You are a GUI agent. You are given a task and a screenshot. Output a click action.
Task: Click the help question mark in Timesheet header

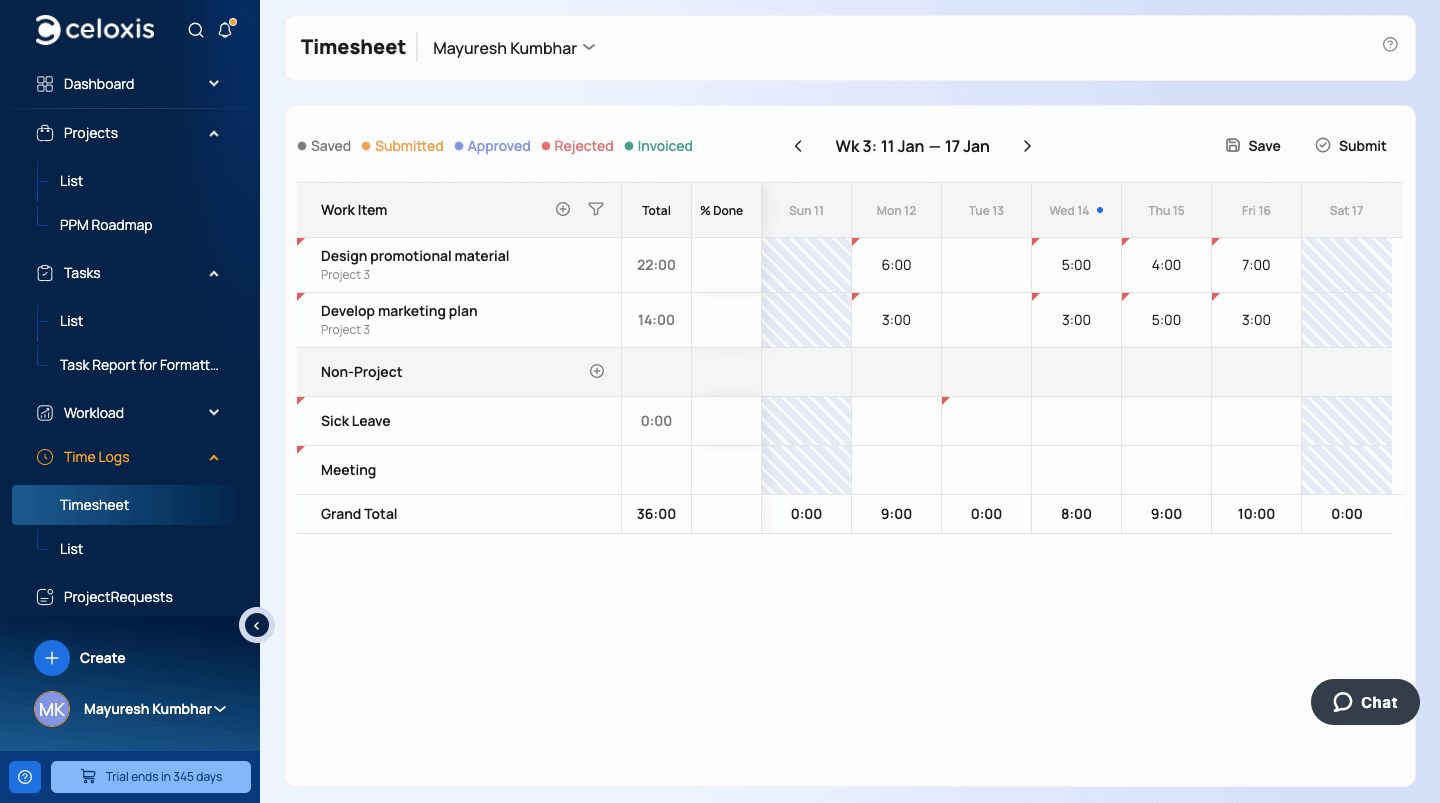pos(1390,44)
